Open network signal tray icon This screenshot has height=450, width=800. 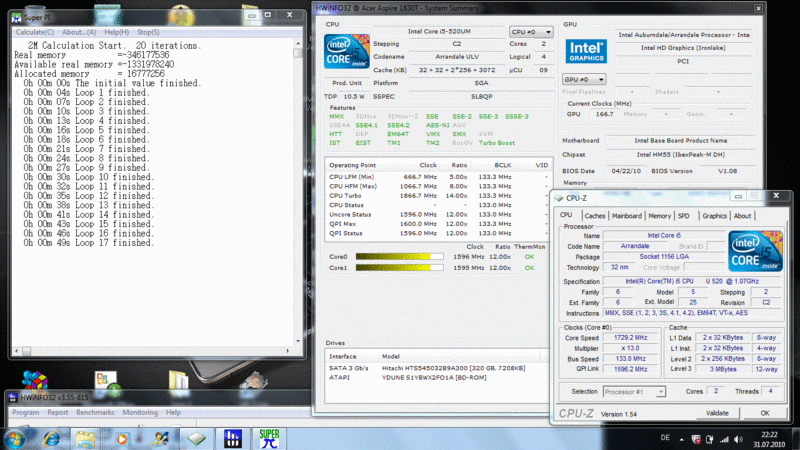(x=724, y=439)
